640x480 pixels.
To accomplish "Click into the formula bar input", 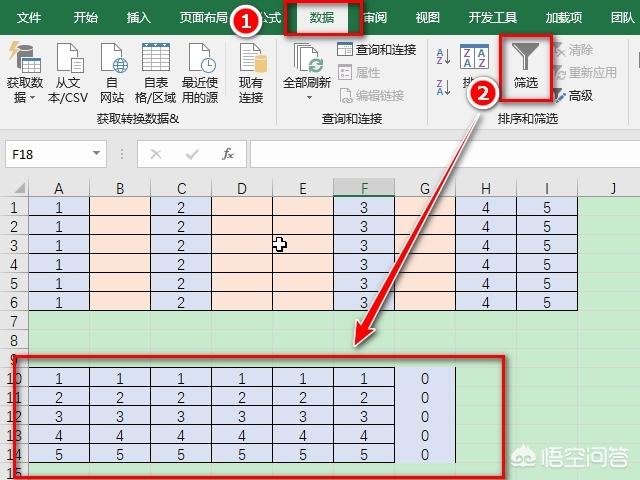I will (445, 154).
